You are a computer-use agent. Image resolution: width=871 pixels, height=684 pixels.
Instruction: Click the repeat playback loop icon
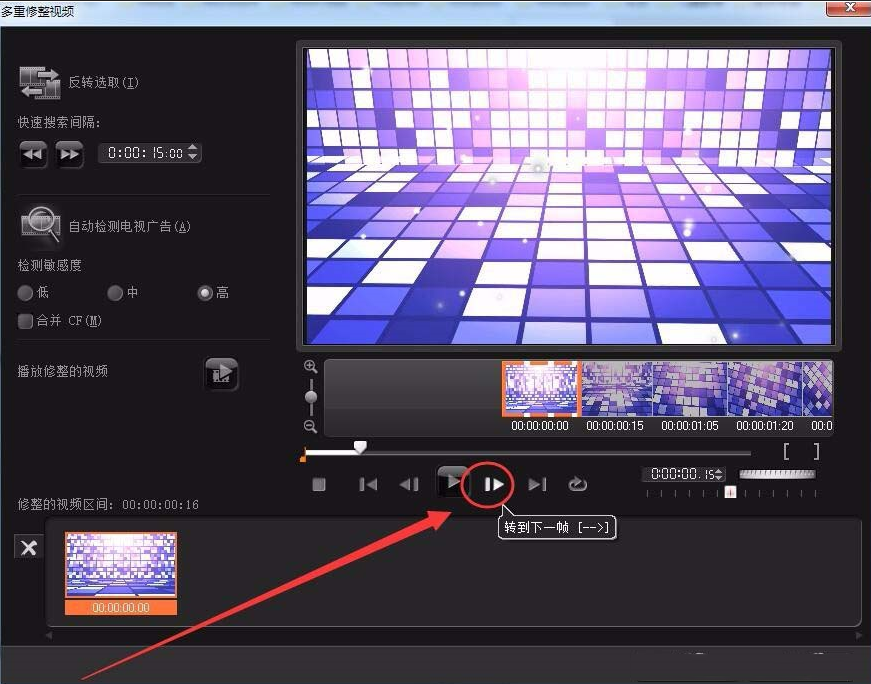click(x=578, y=484)
